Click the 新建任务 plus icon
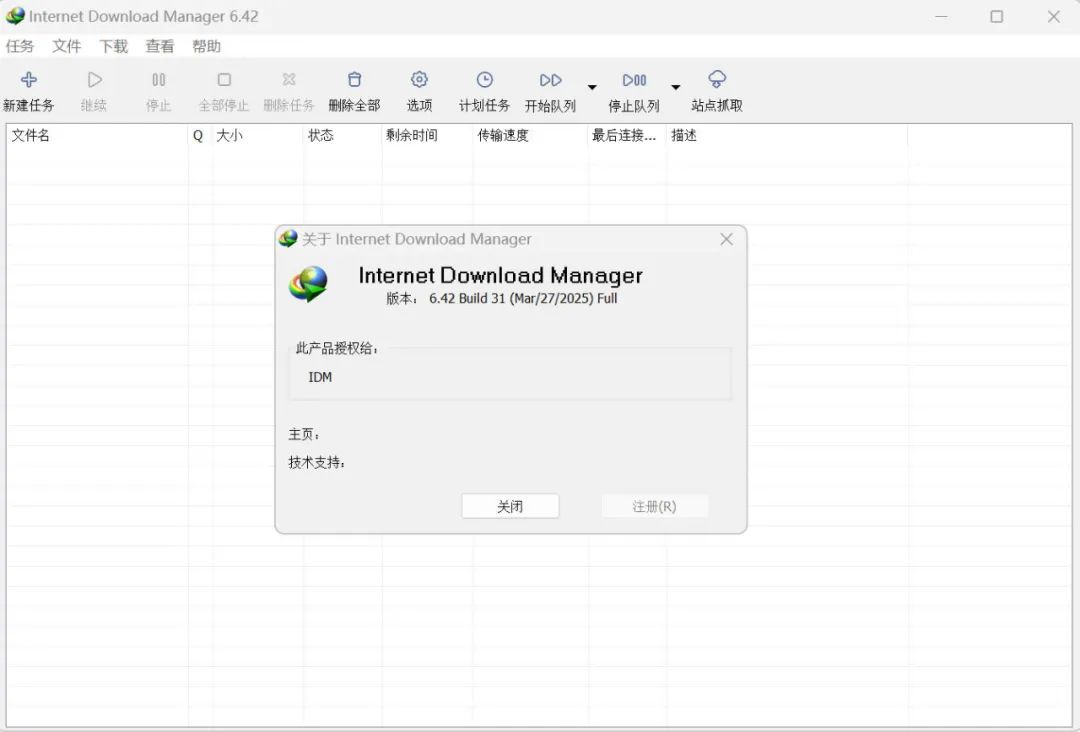Image resolution: width=1080 pixels, height=732 pixels. (x=28, y=80)
